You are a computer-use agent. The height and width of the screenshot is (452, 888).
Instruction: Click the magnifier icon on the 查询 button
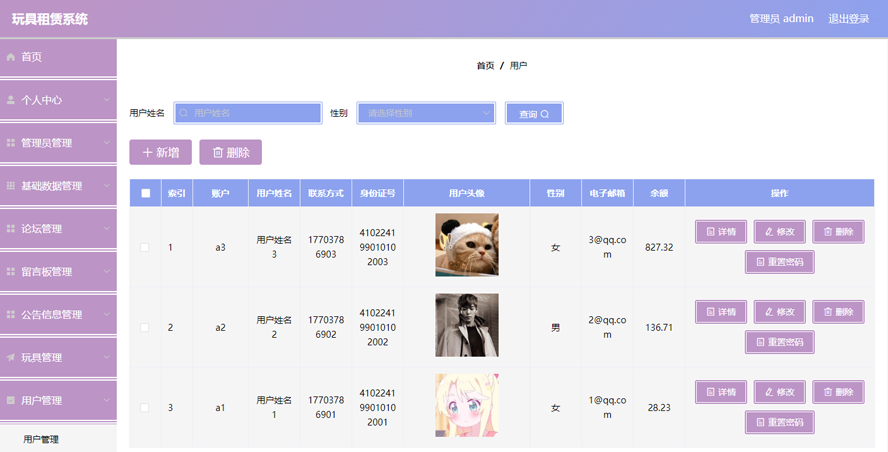click(545, 114)
